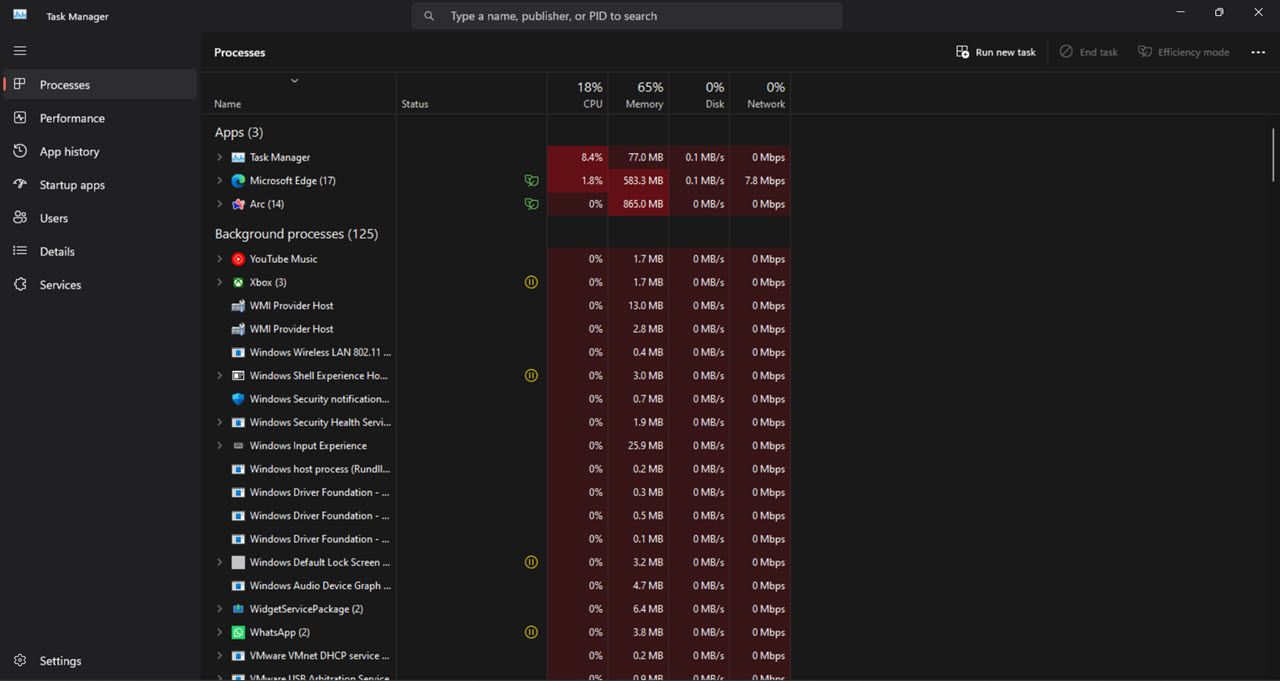Click the search box for name or PID
Screen dimensions: 1280x681
point(627,16)
